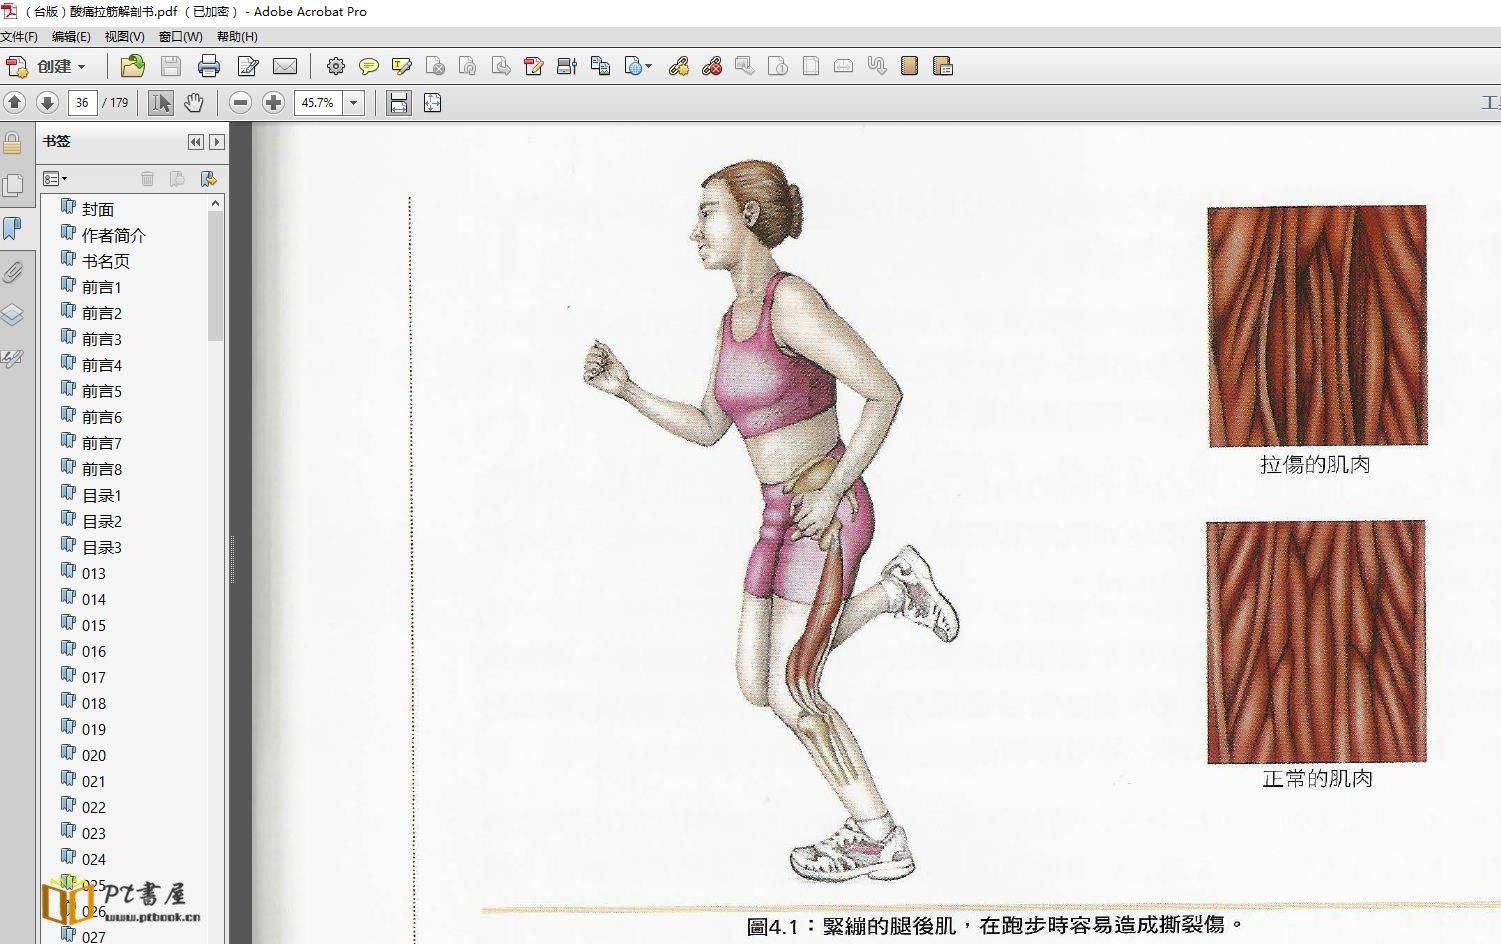
Task: Open the 帮助(H) menu
Action: point(237,37)
